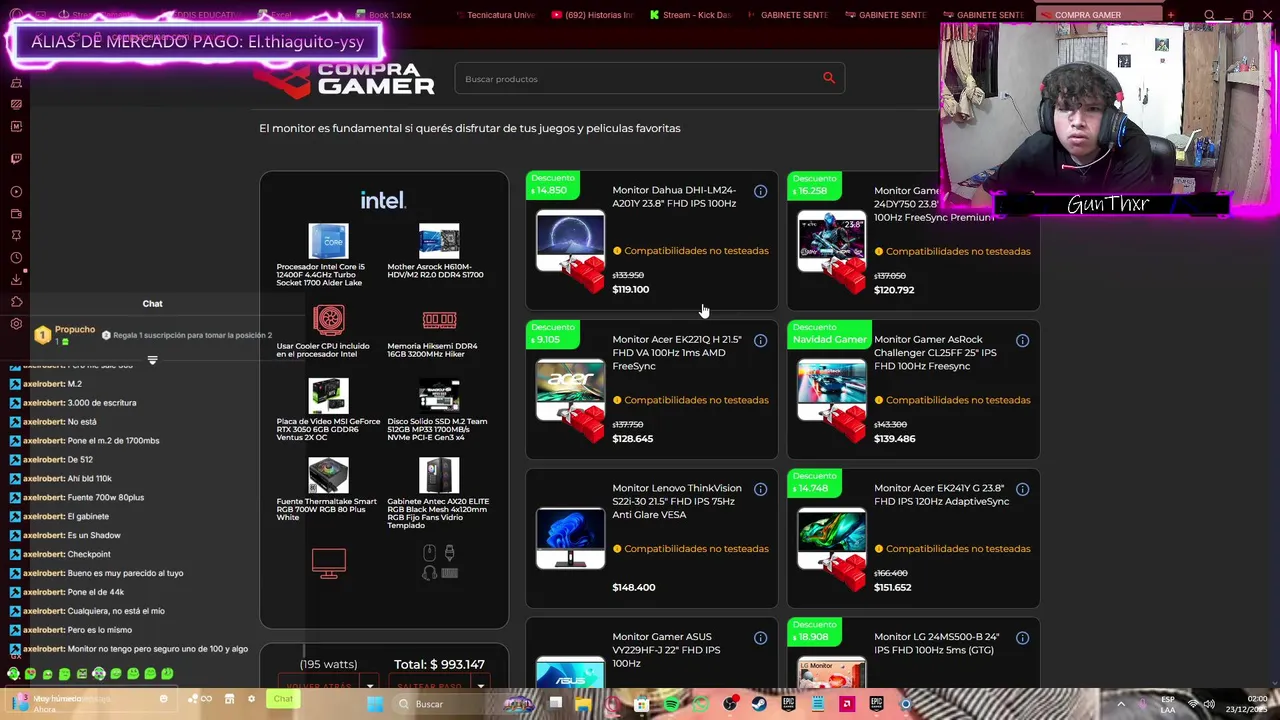Expand the Volver Atrás dropdown arrow
Screen dimensions: 1280x720
370,686
